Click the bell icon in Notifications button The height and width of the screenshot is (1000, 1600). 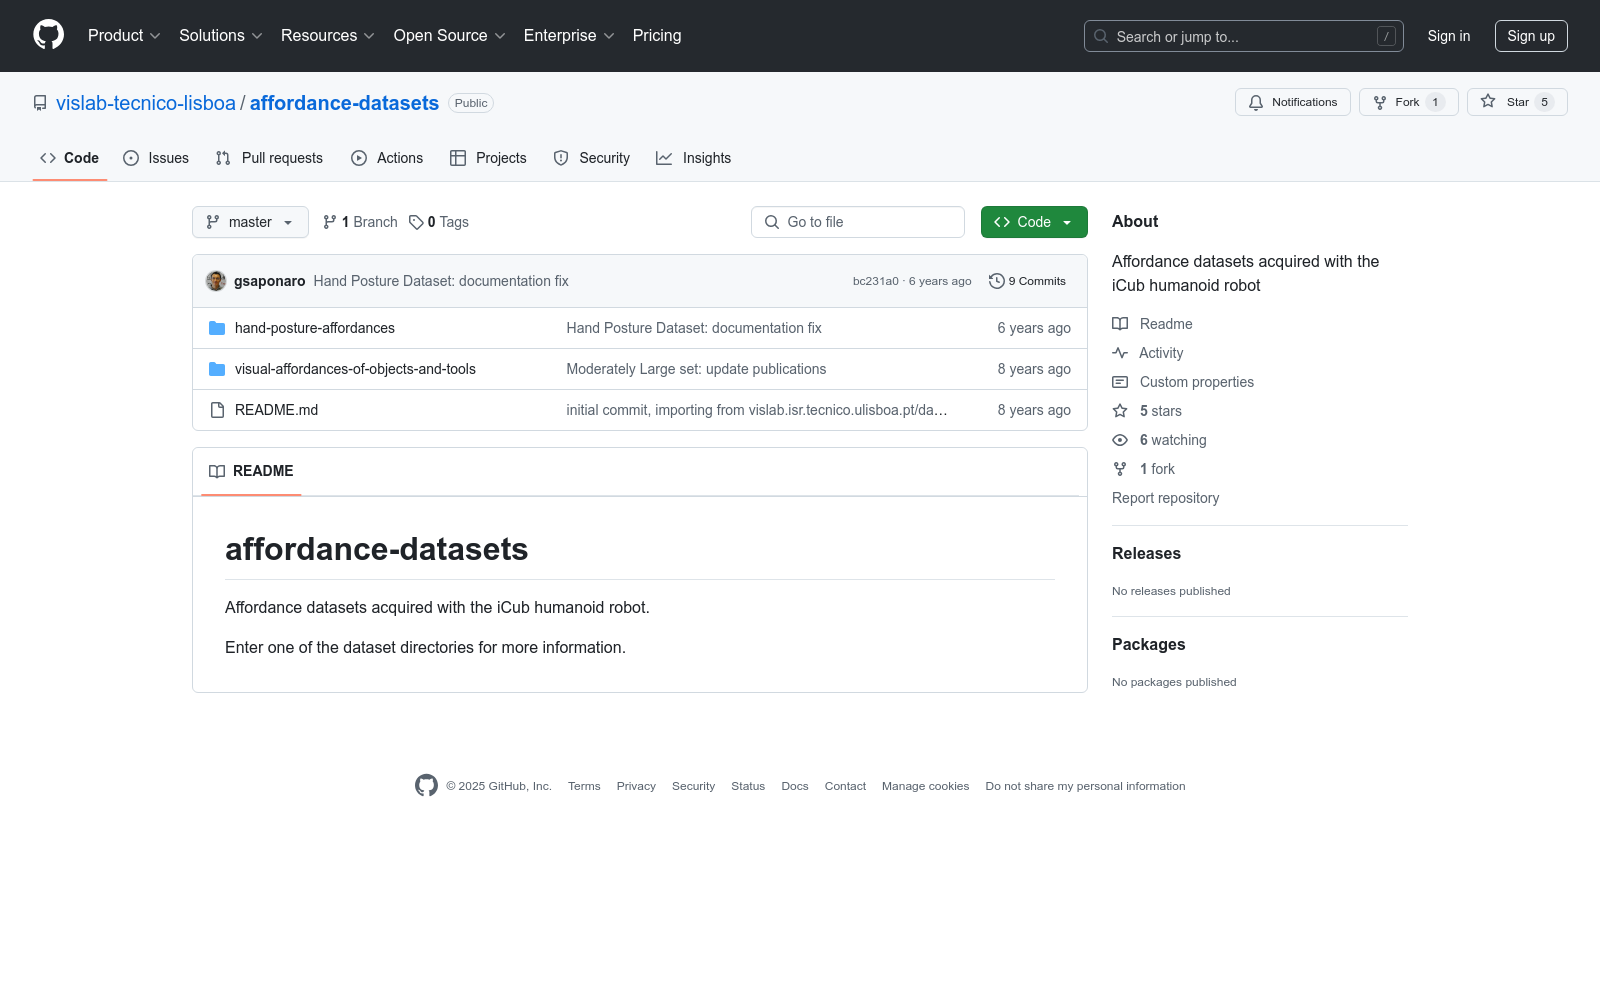pos(1256,102)
